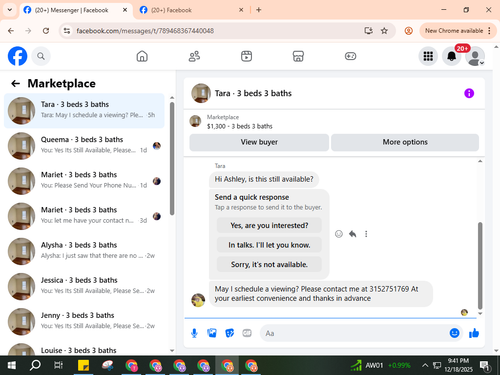Click Tara's listing thumbnail in chat header
Screen dimensions: 500x375
(x=201, y=93)
